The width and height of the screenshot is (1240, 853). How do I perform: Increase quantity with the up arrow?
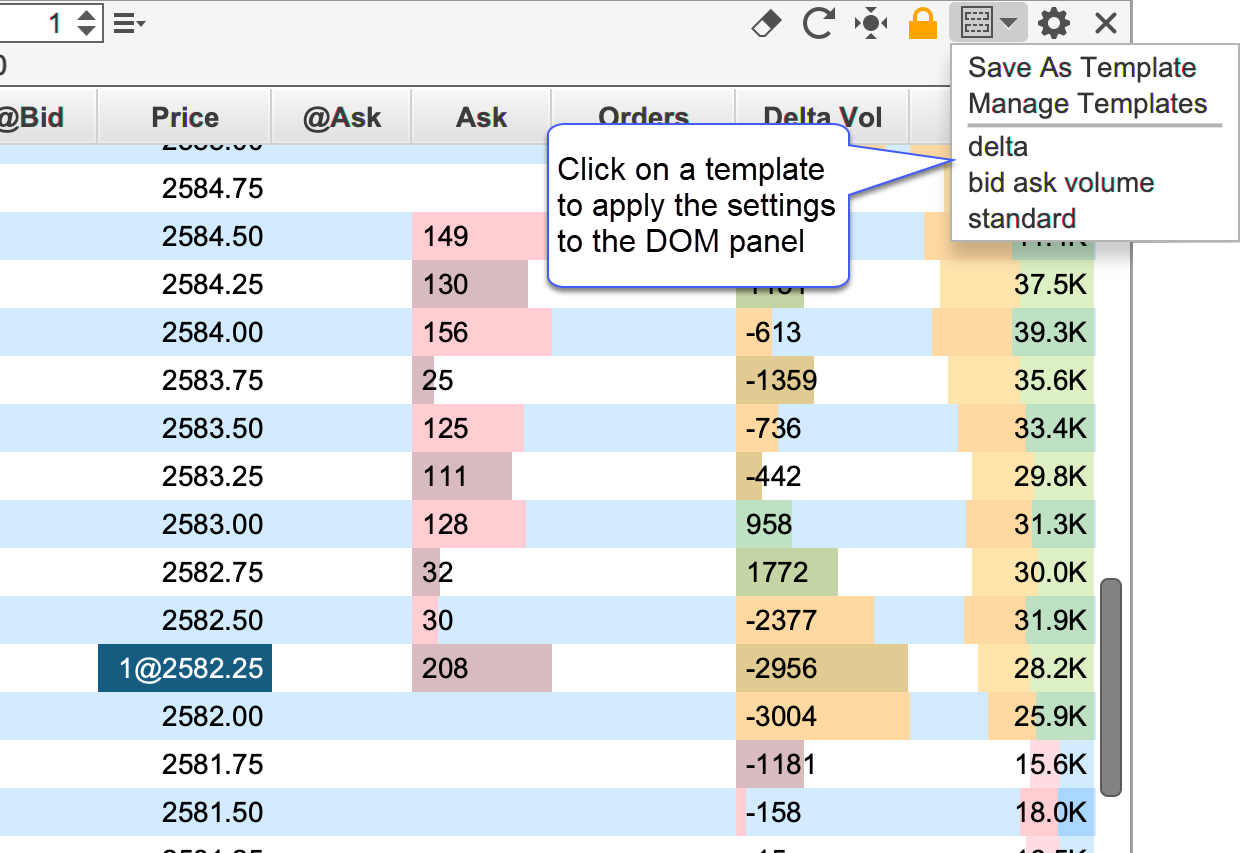click(x=87, y=15)
